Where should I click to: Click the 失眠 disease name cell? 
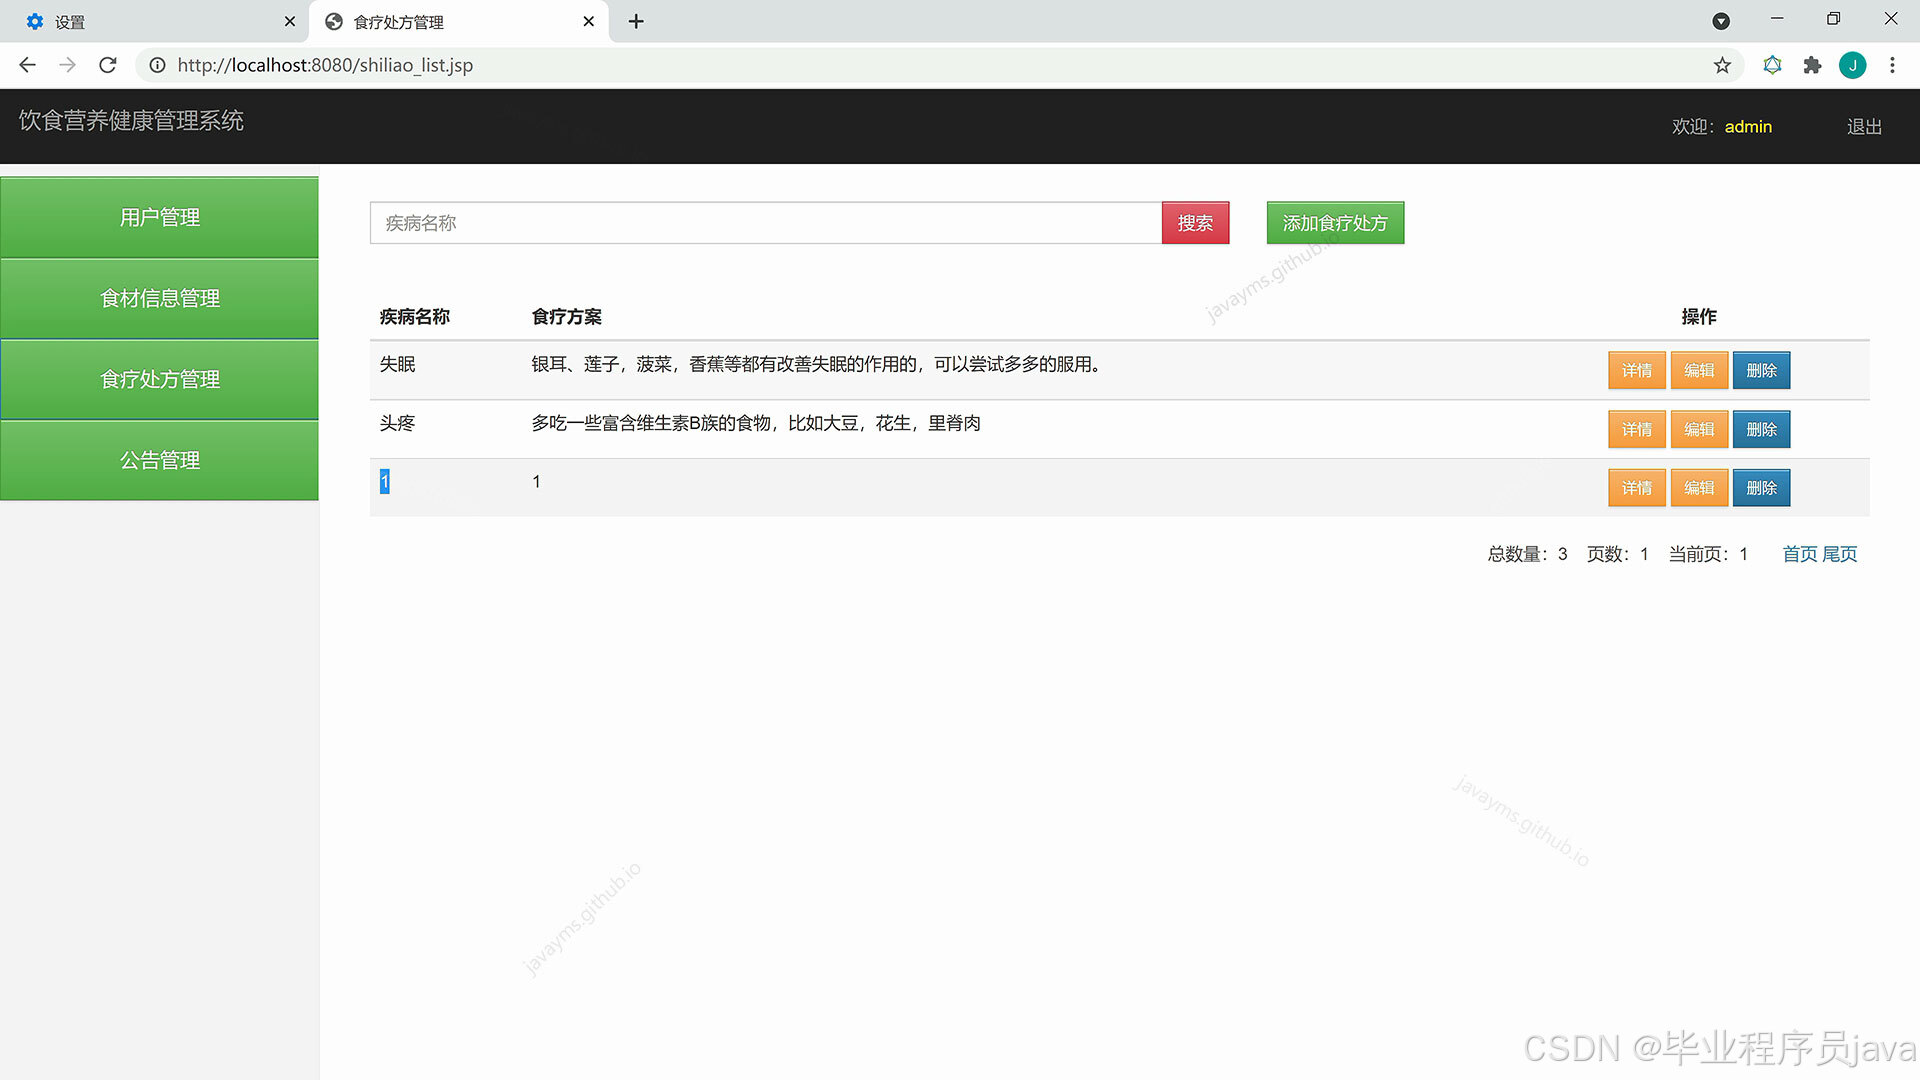tap(397, 365)
